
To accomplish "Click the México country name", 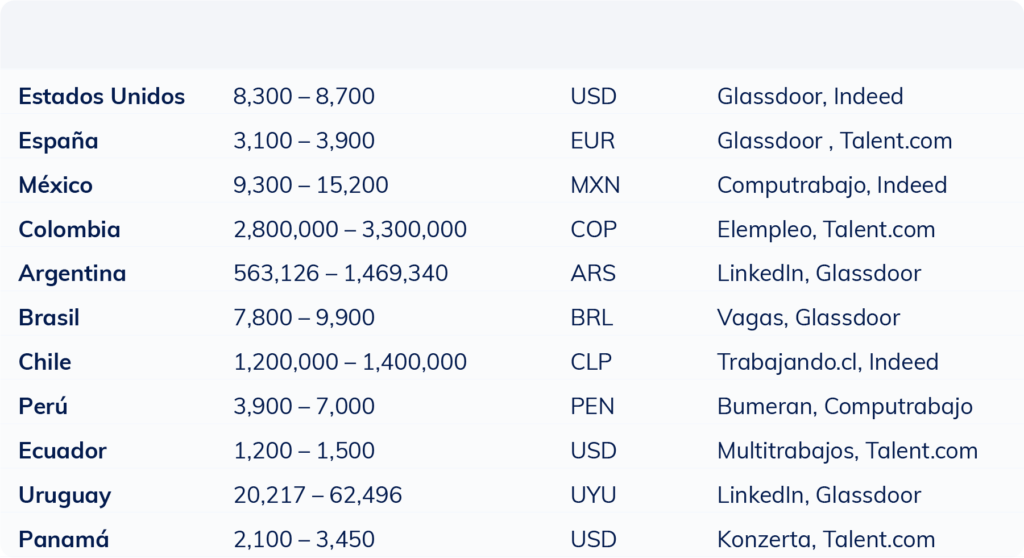I will tap(55, 185).
